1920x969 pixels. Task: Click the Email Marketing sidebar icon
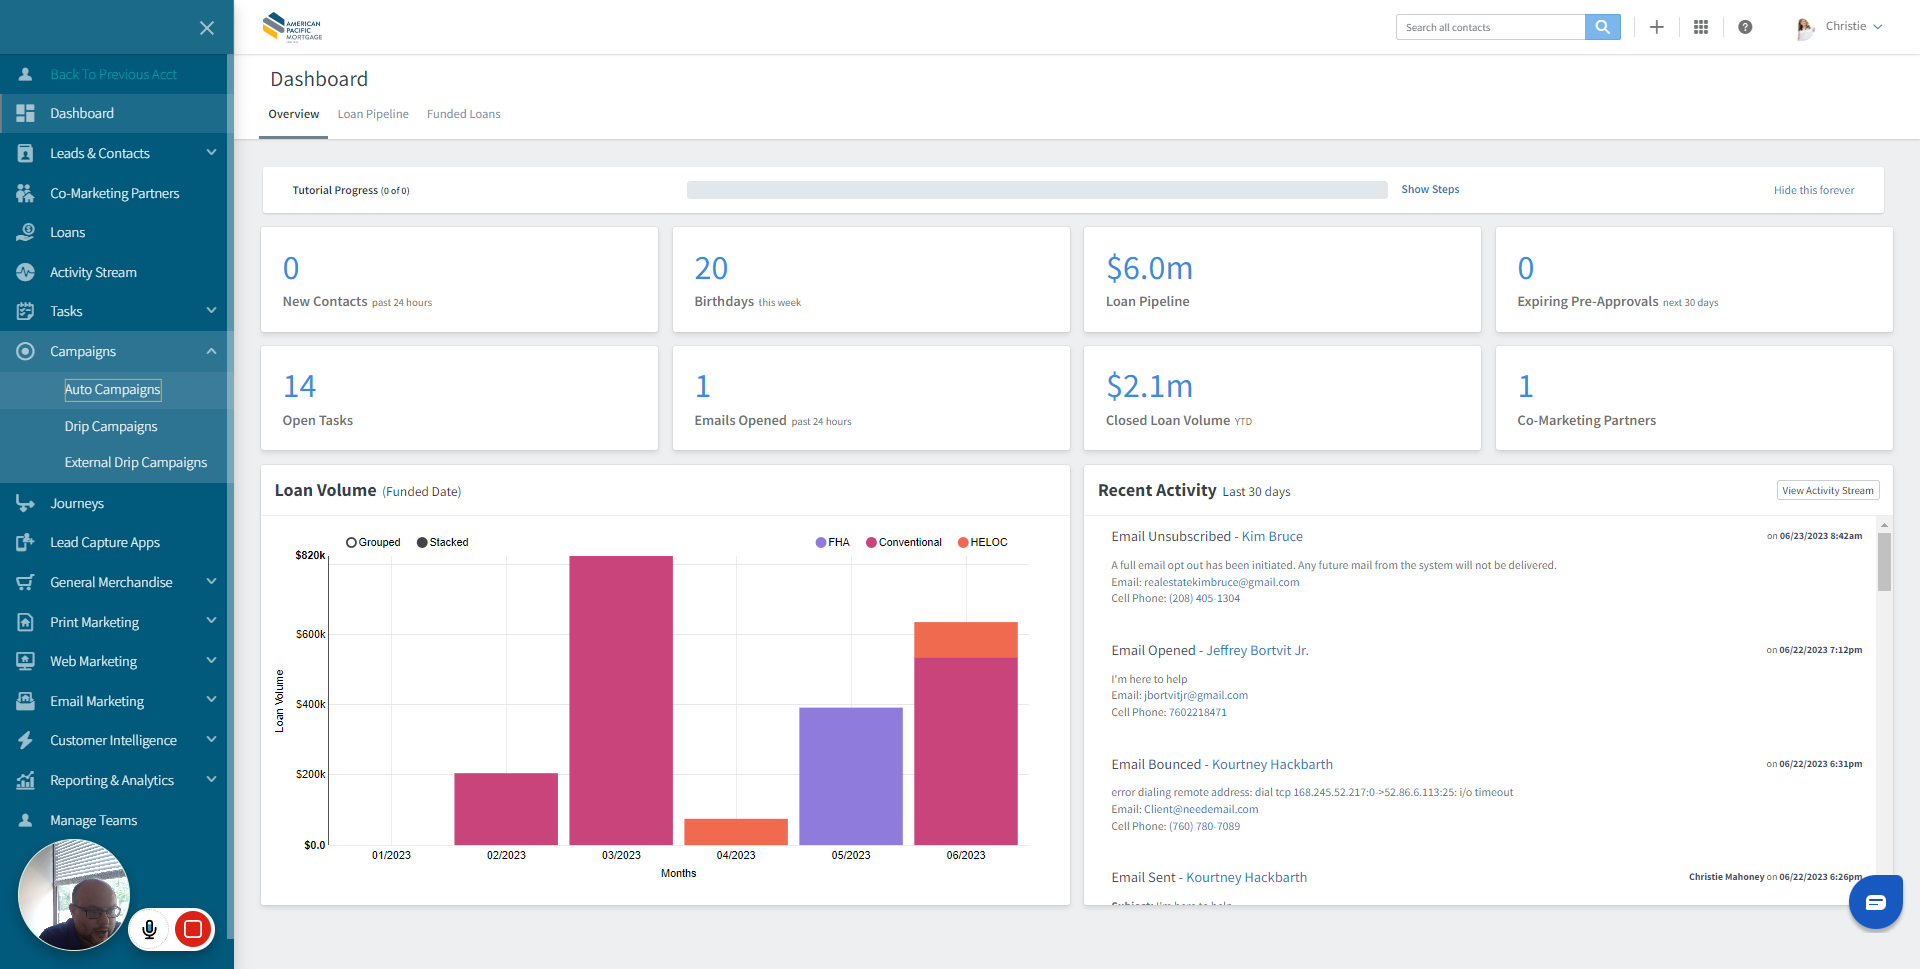(26, 701)
